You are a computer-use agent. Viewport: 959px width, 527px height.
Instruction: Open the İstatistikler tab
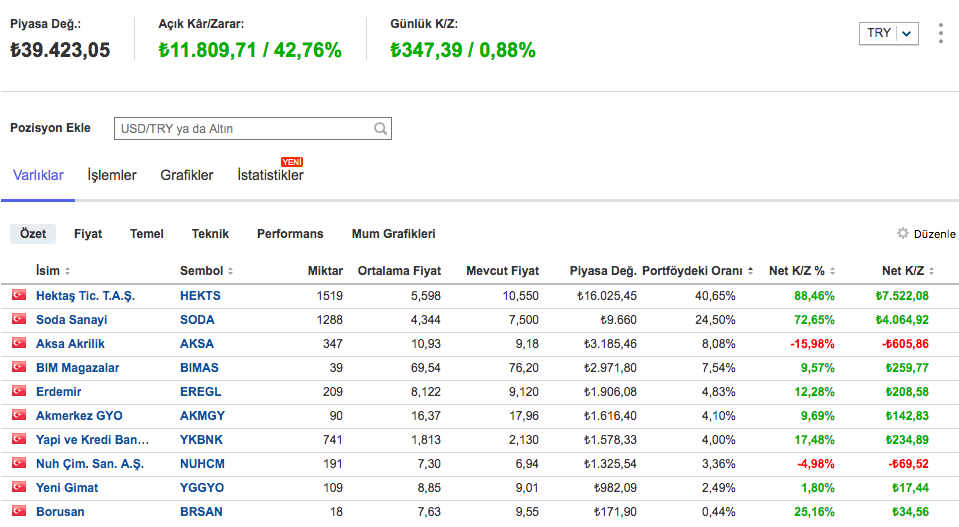coord(270,175)
